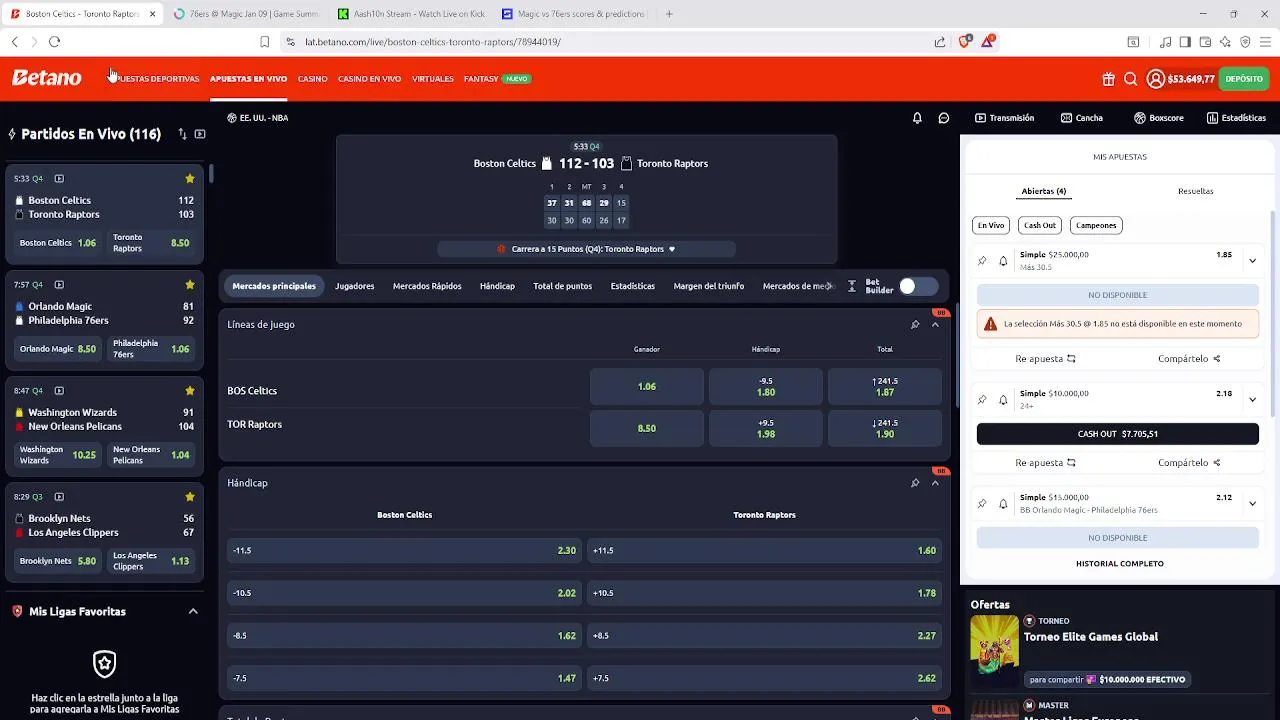This screenshot has height=720, width=1280.
Task: Open the Total de puntos tab
Action: point(563,286)
